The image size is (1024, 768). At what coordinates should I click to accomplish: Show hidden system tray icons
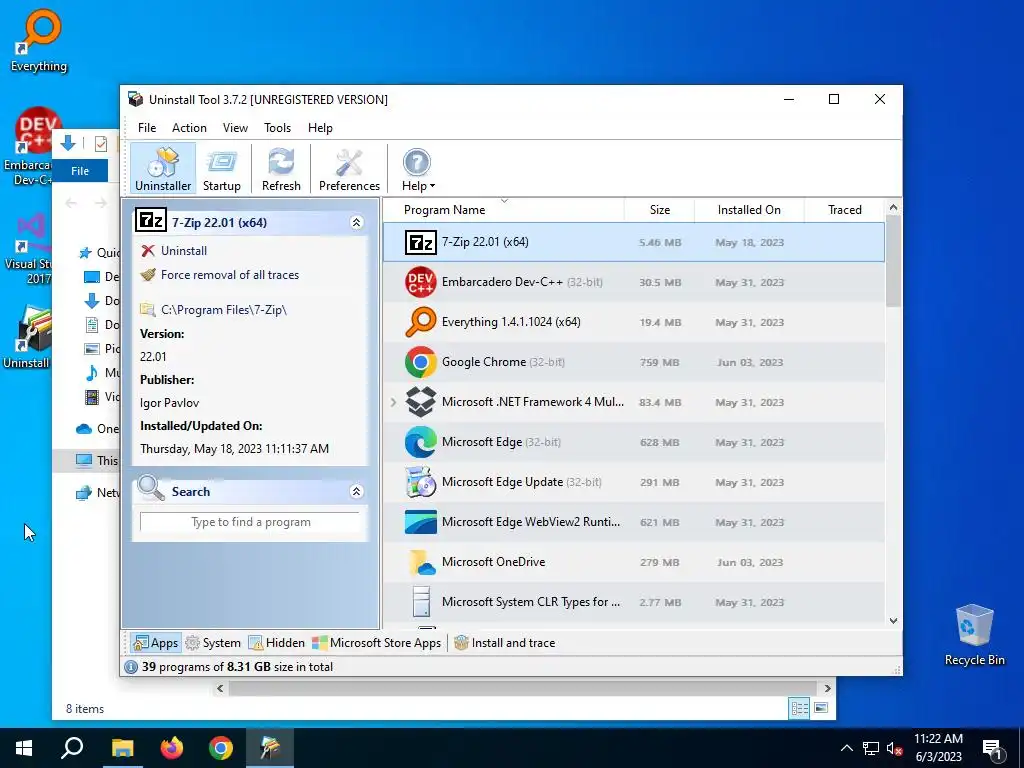846,748
